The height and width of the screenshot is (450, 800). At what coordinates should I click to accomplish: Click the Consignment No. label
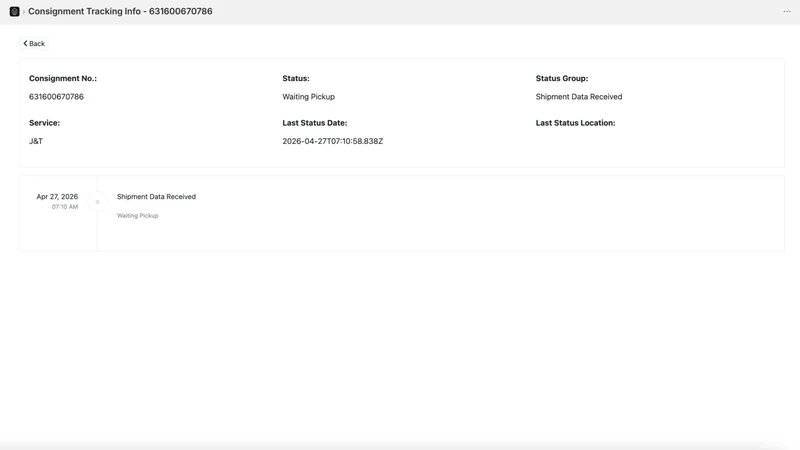tap(63, 78)
